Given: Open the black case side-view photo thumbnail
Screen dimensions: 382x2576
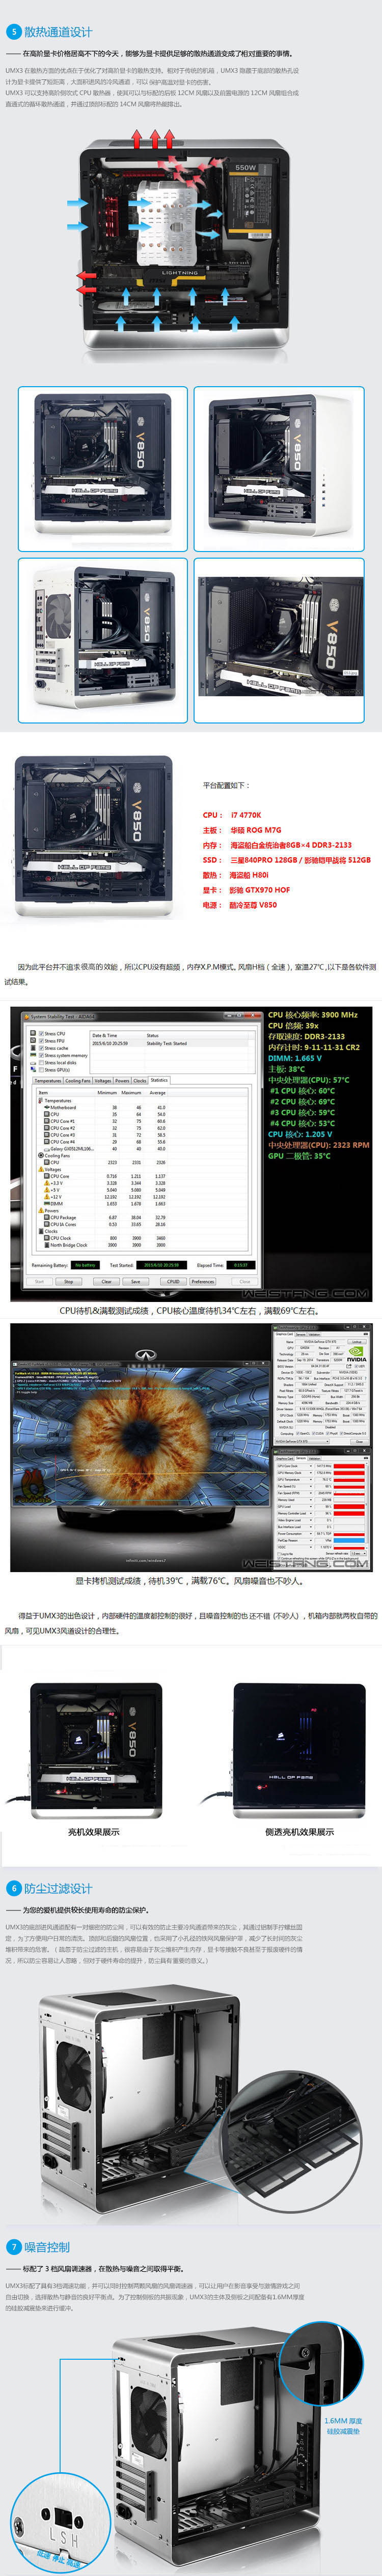Looking at the screenshot, I should tap(103, 469).
